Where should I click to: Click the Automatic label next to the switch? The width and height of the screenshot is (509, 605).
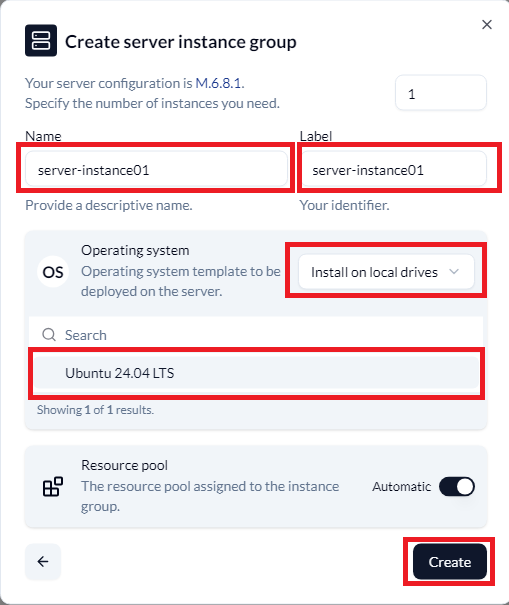[x=401, y=487]
